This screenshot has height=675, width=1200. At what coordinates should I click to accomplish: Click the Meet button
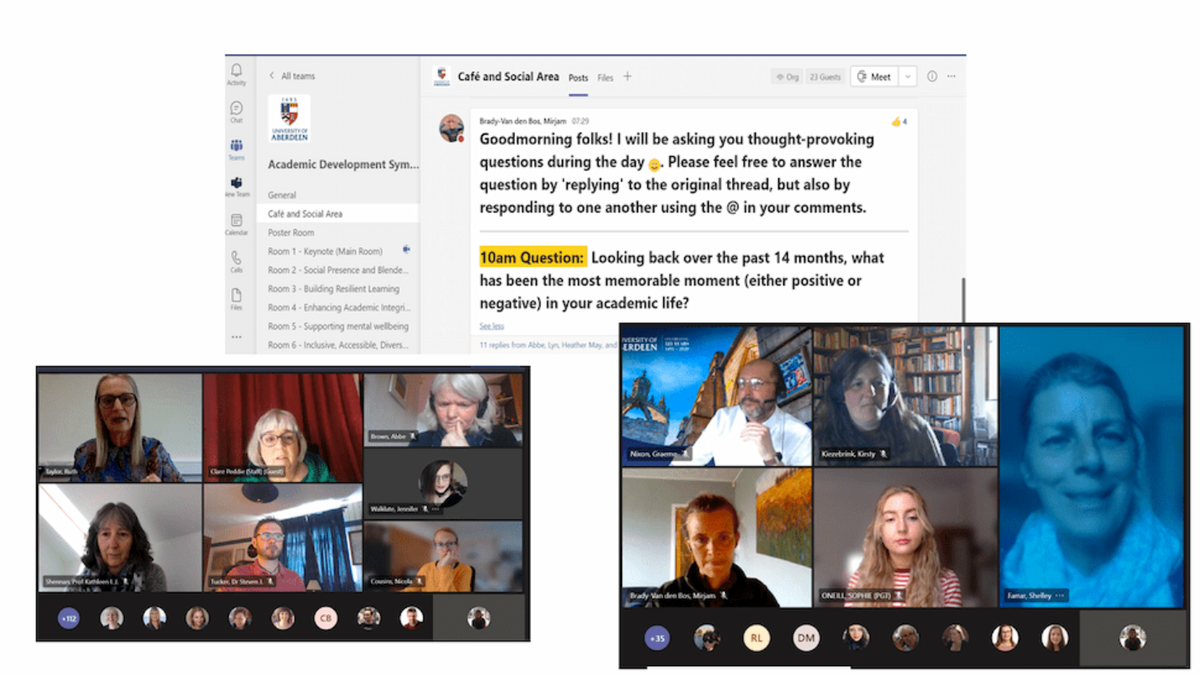873,76
